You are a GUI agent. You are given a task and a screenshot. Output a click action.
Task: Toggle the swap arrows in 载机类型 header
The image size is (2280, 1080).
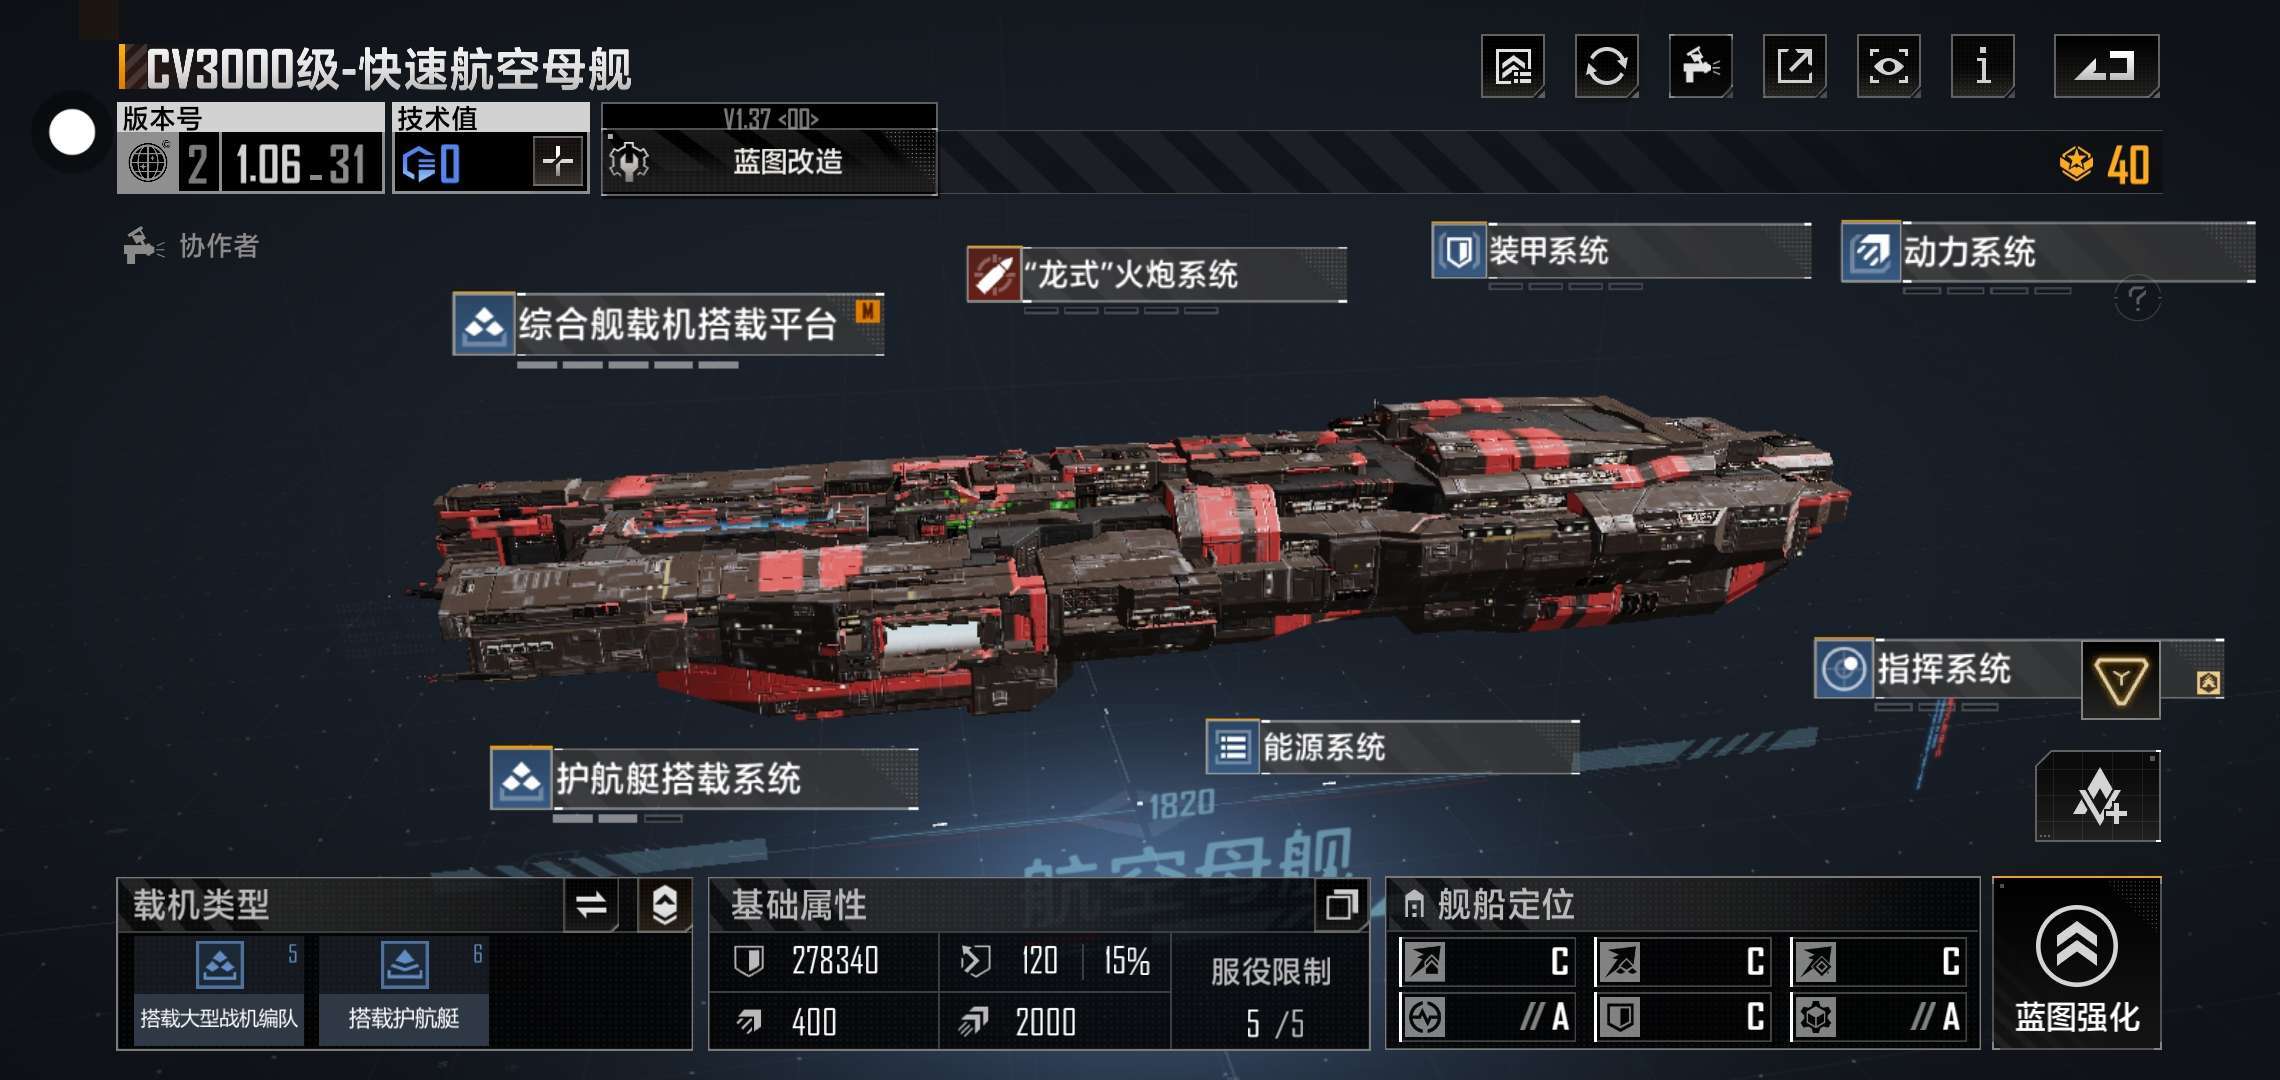point(591,906)
